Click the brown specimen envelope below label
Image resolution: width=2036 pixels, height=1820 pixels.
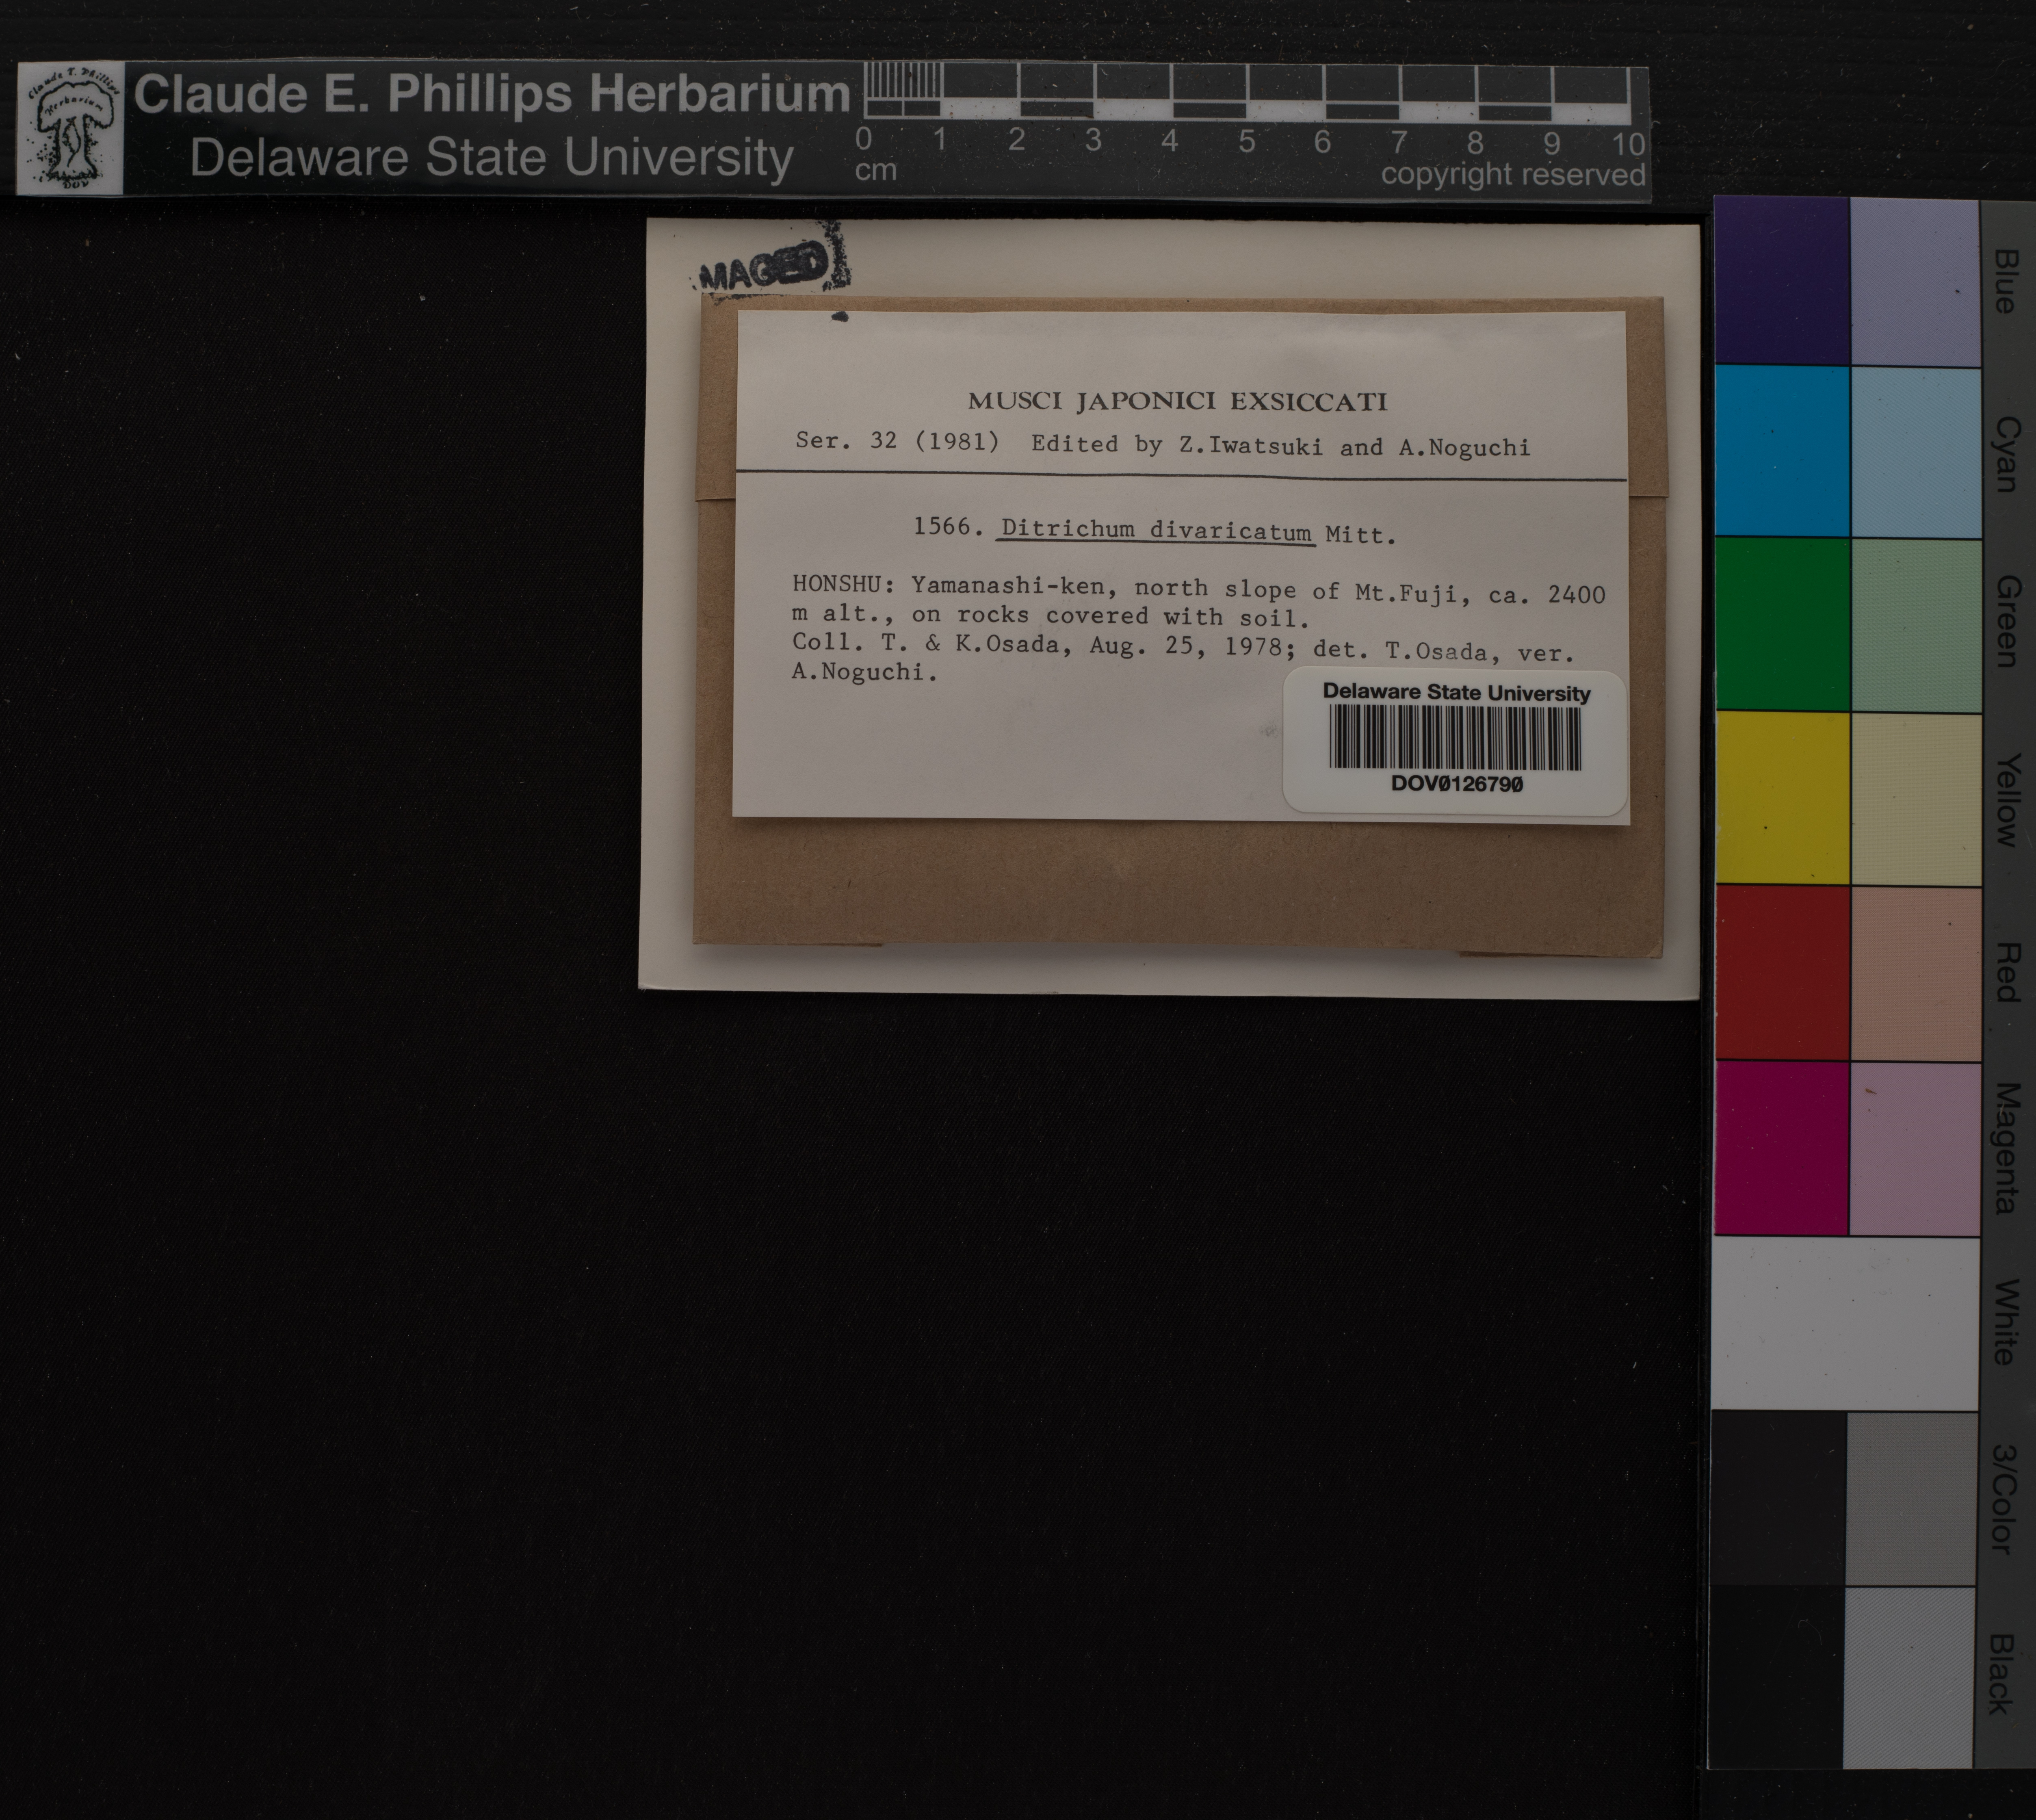tap(1177, 882)
